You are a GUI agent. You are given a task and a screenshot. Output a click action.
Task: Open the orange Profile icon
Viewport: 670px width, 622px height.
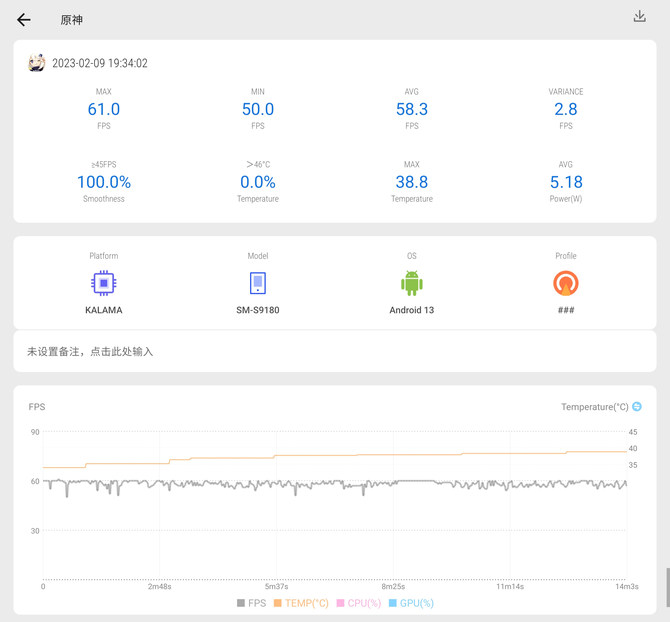[566, 283]
